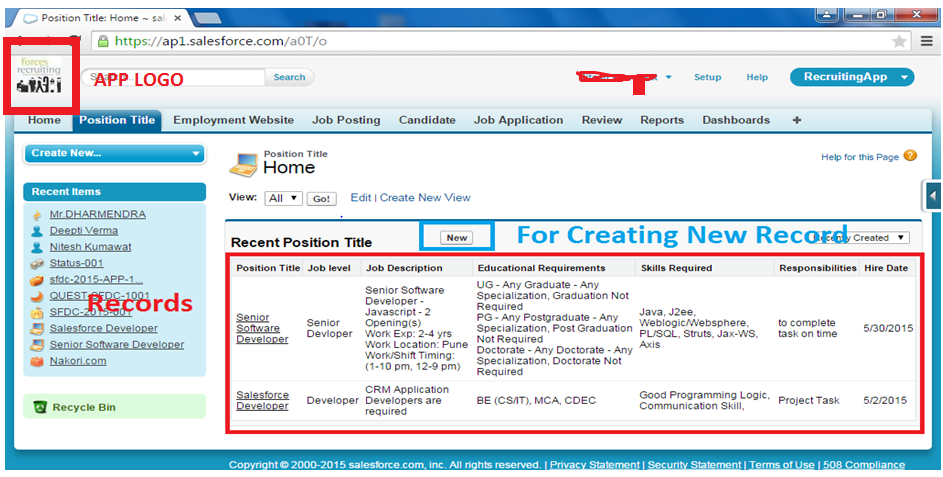Image resolution: width=943 pixels, height=477 pixels.
Task: Open Salesforce Developer record in table
Action: [262, 401]
